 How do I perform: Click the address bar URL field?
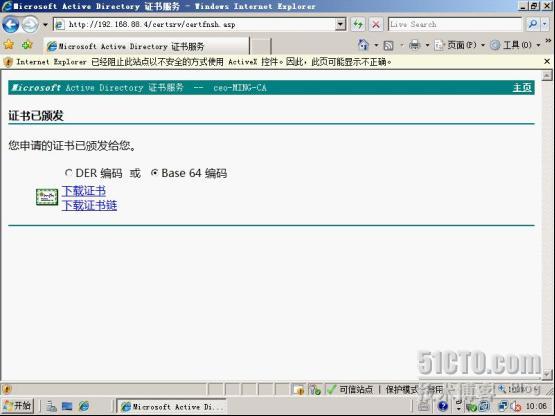pos(195,24)
